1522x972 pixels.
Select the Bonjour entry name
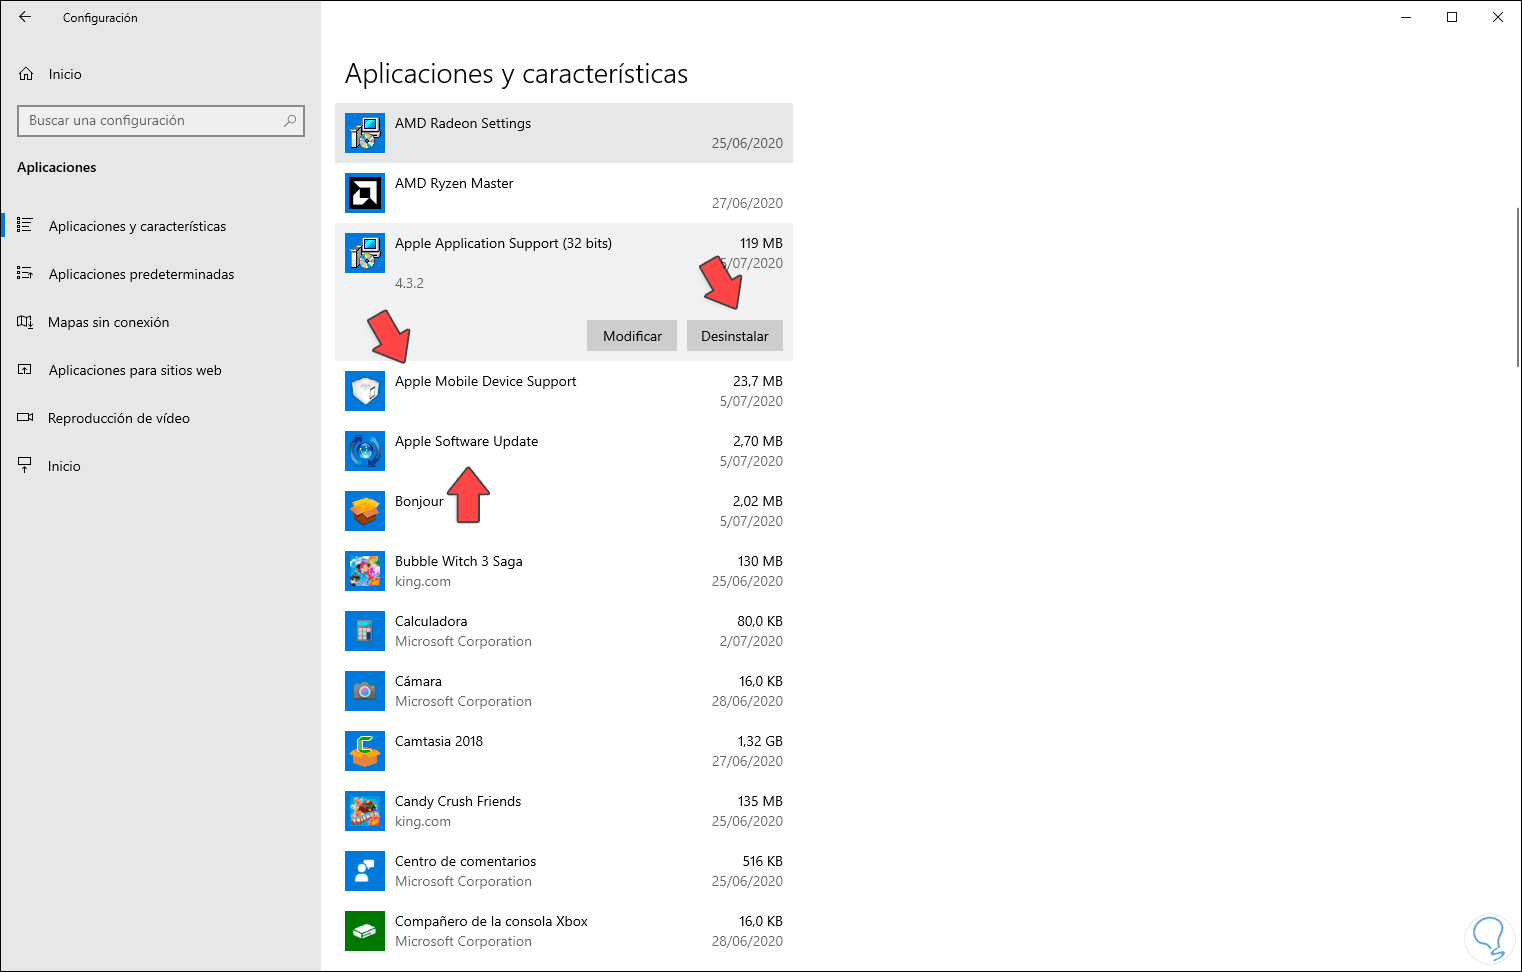(419, 501)
